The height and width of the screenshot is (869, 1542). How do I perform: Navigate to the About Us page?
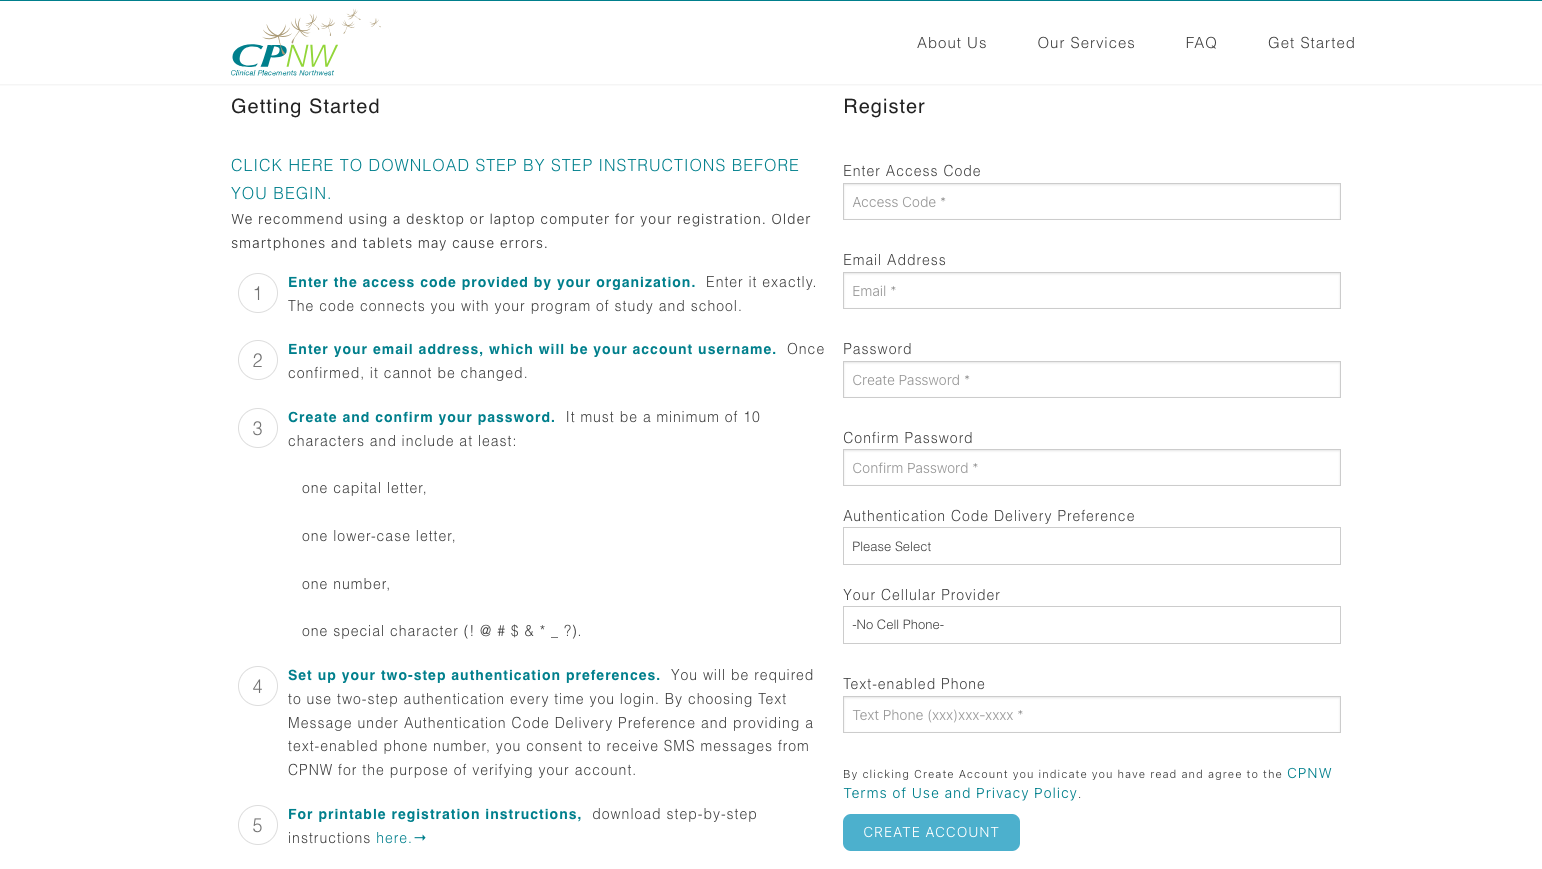click(951, 42)
